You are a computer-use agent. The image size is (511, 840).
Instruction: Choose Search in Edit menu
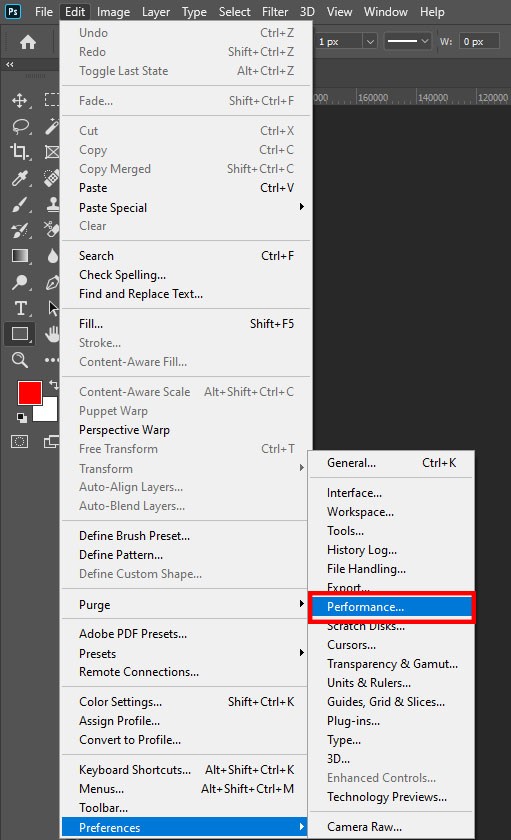coord(186,256)
